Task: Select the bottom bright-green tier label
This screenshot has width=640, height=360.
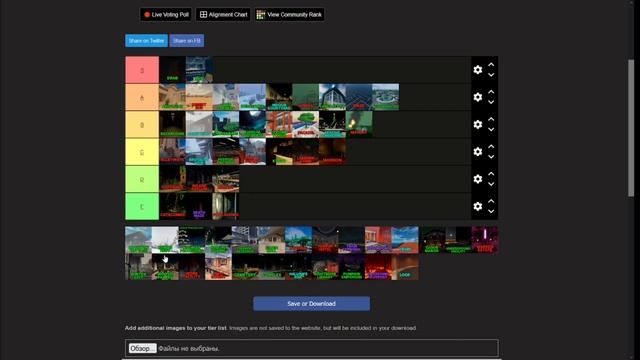Action: pos(142,207)
